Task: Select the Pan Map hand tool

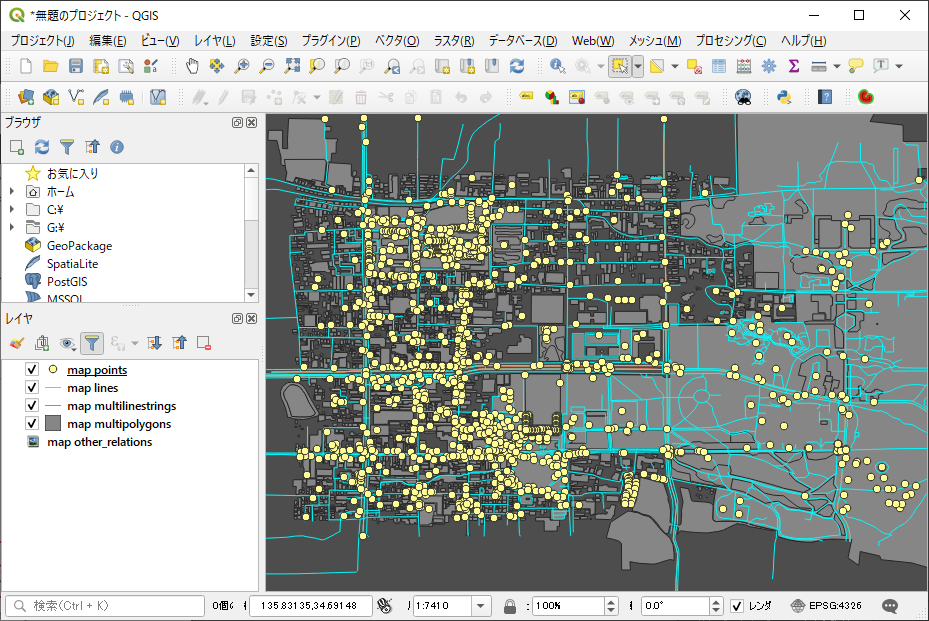Action: (192, 66)
